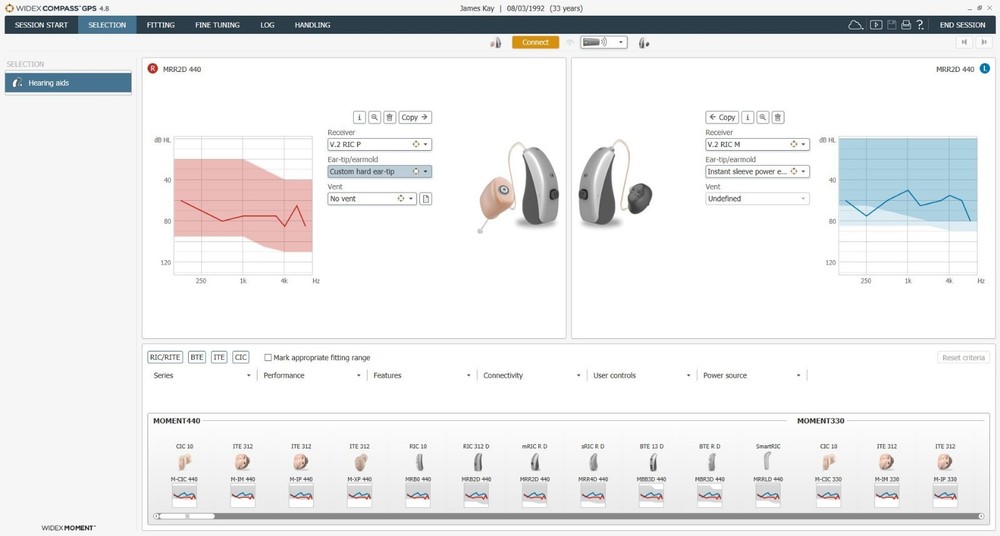
Task: Toggle the CIC style filter
Action: tap(240, 357)
